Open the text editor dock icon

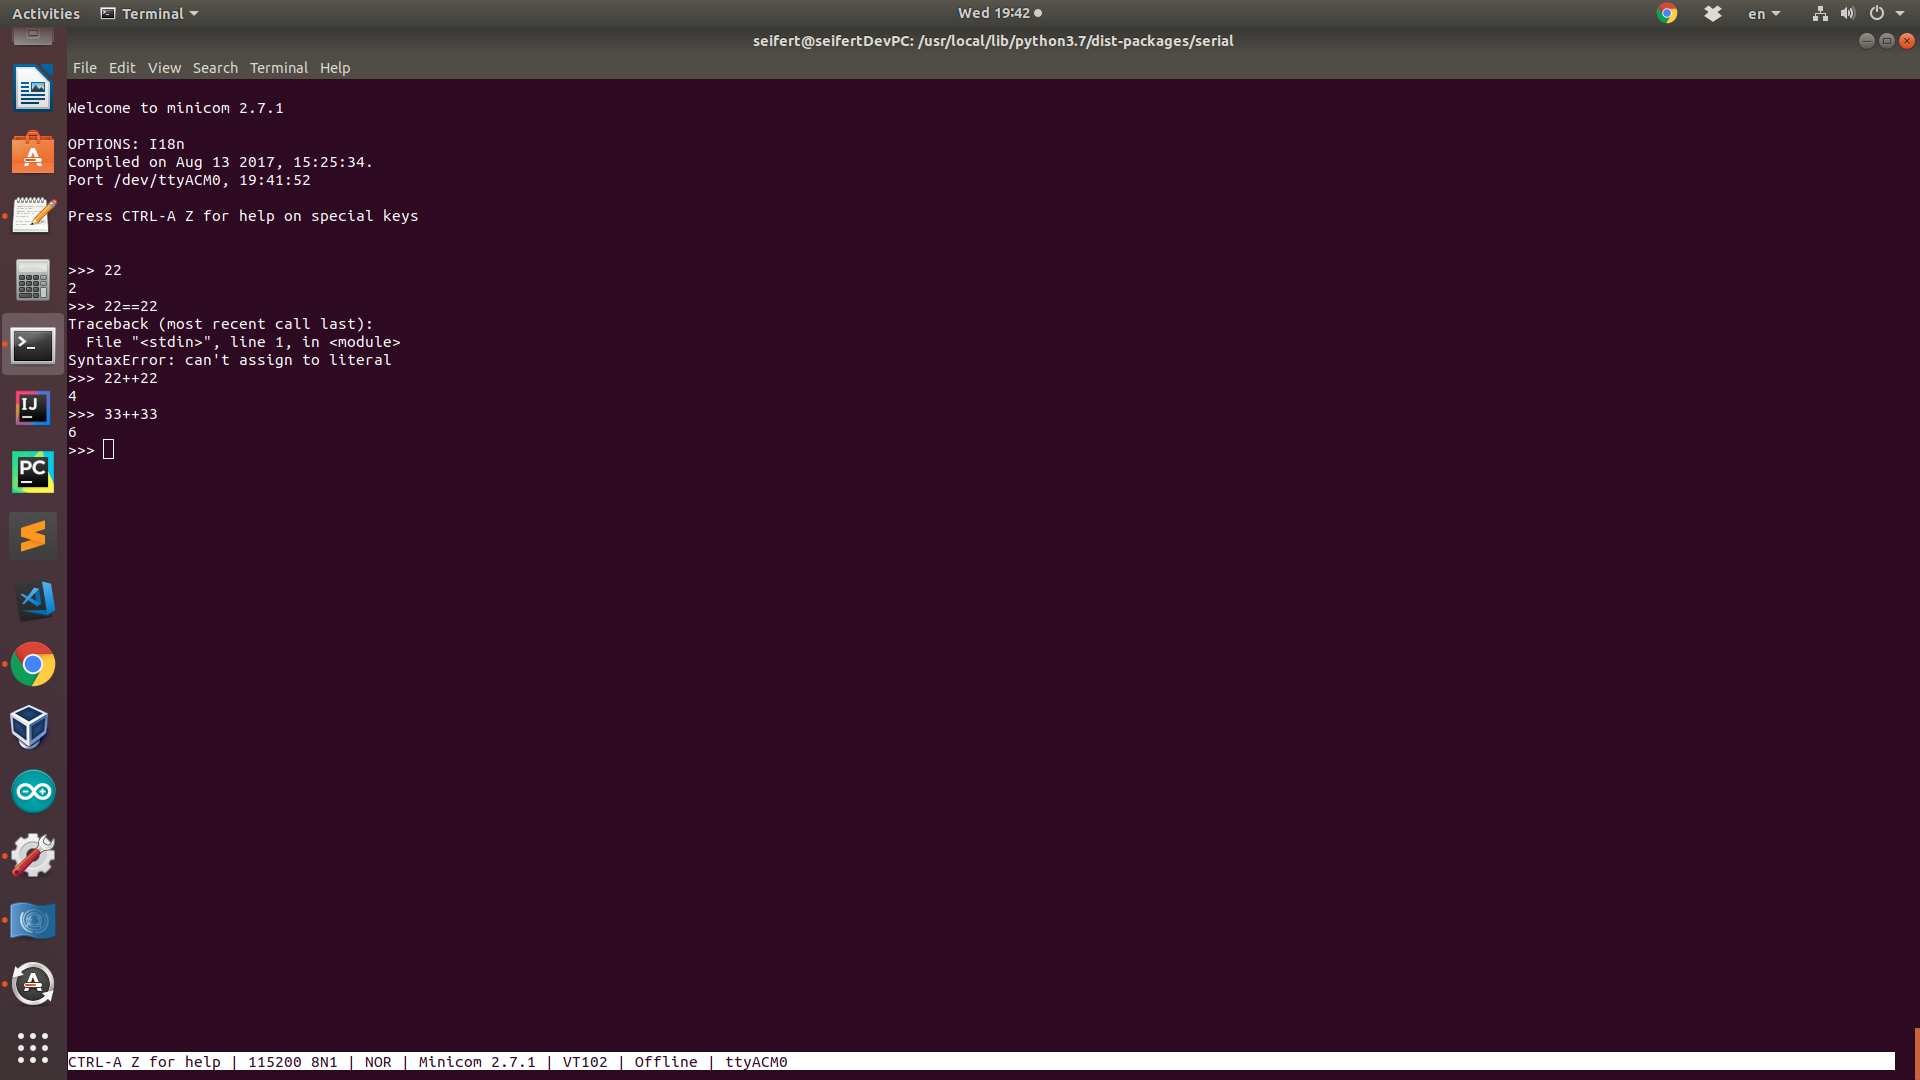tap(33, 216)
